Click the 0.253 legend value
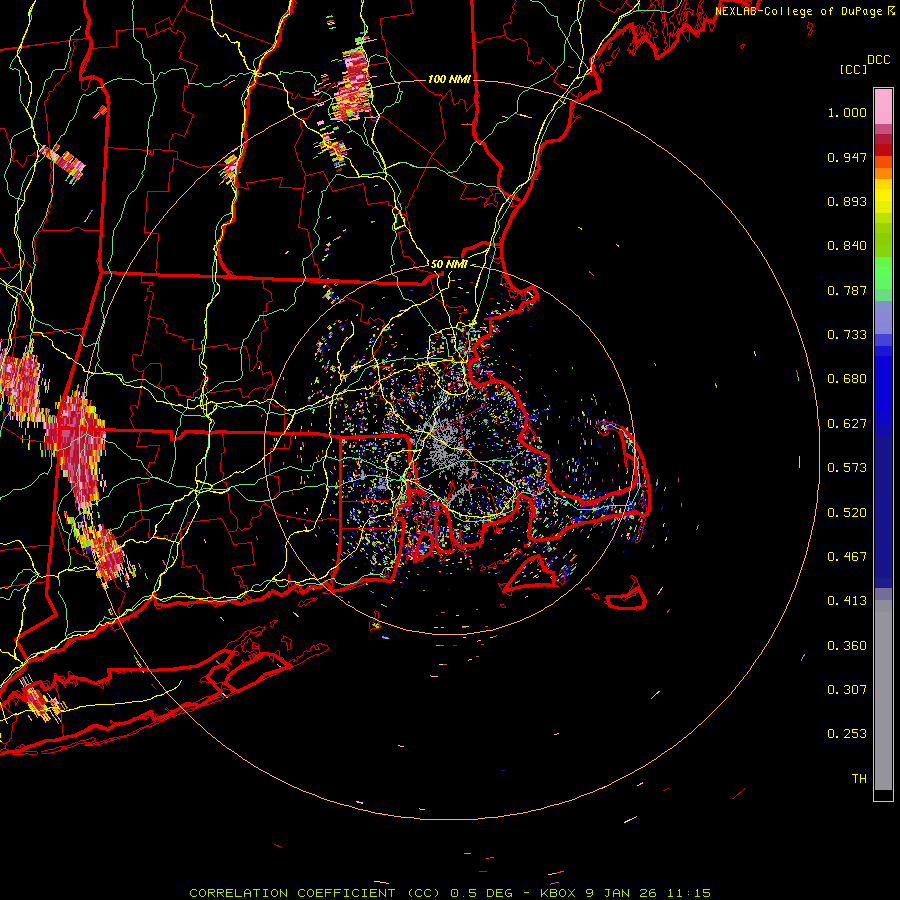This screenshot has width=900, height=900. pos(847,734)
